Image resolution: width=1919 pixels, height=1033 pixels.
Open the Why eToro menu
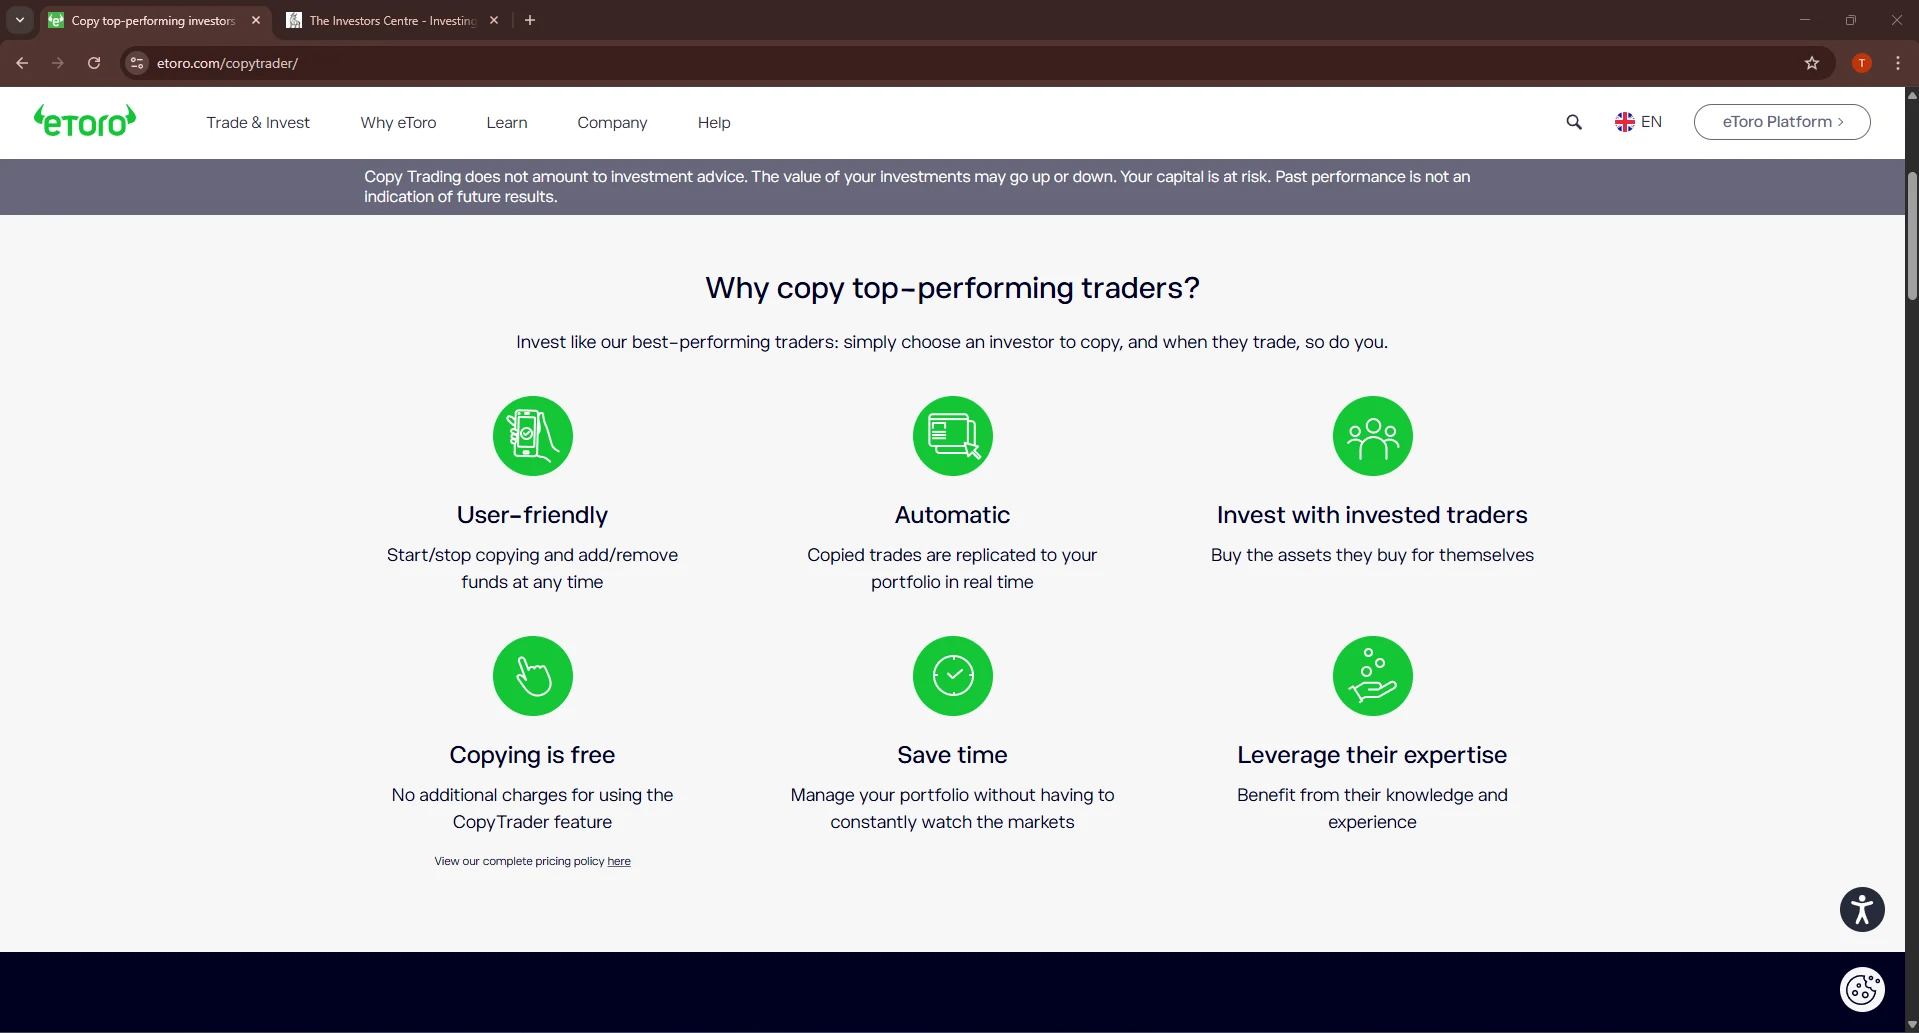398,123
